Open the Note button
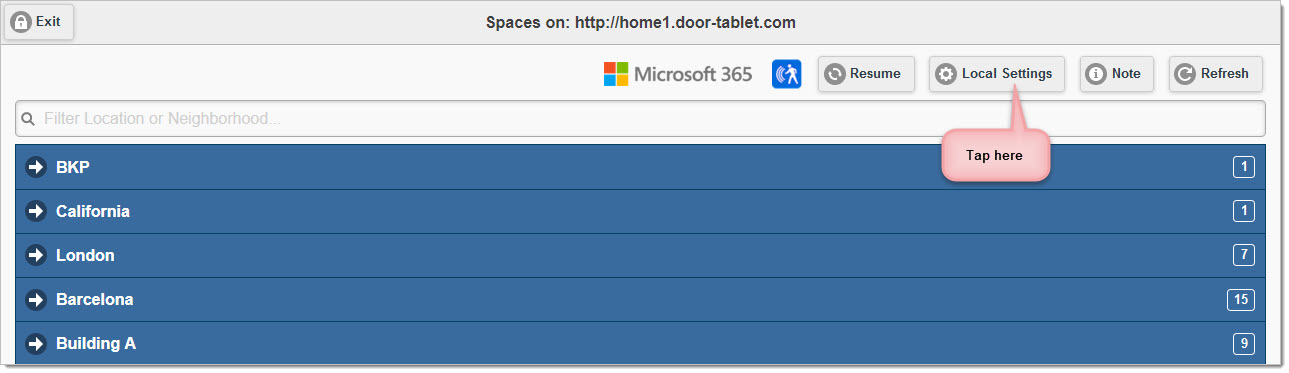The width and height of the screenshot is (1289, 373). (x=1117, y=74)
